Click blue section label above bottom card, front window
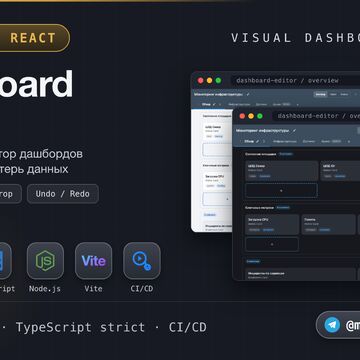 (253, 262)
